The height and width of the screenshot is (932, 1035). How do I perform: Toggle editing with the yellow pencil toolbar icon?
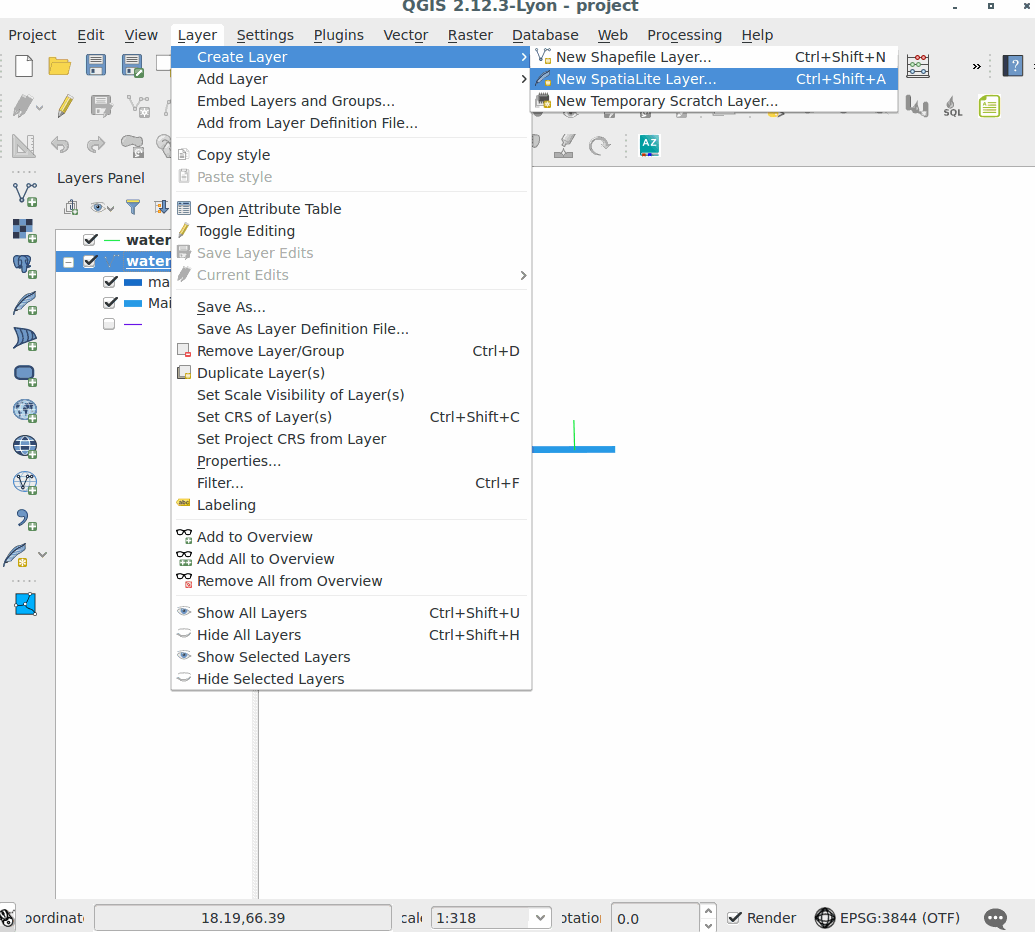(65, 106)
